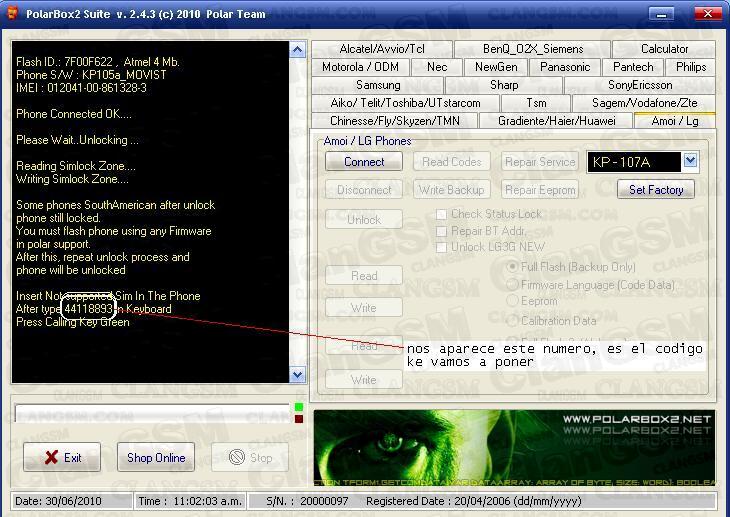Select the Pantech tab

click(x=633, y=67)
